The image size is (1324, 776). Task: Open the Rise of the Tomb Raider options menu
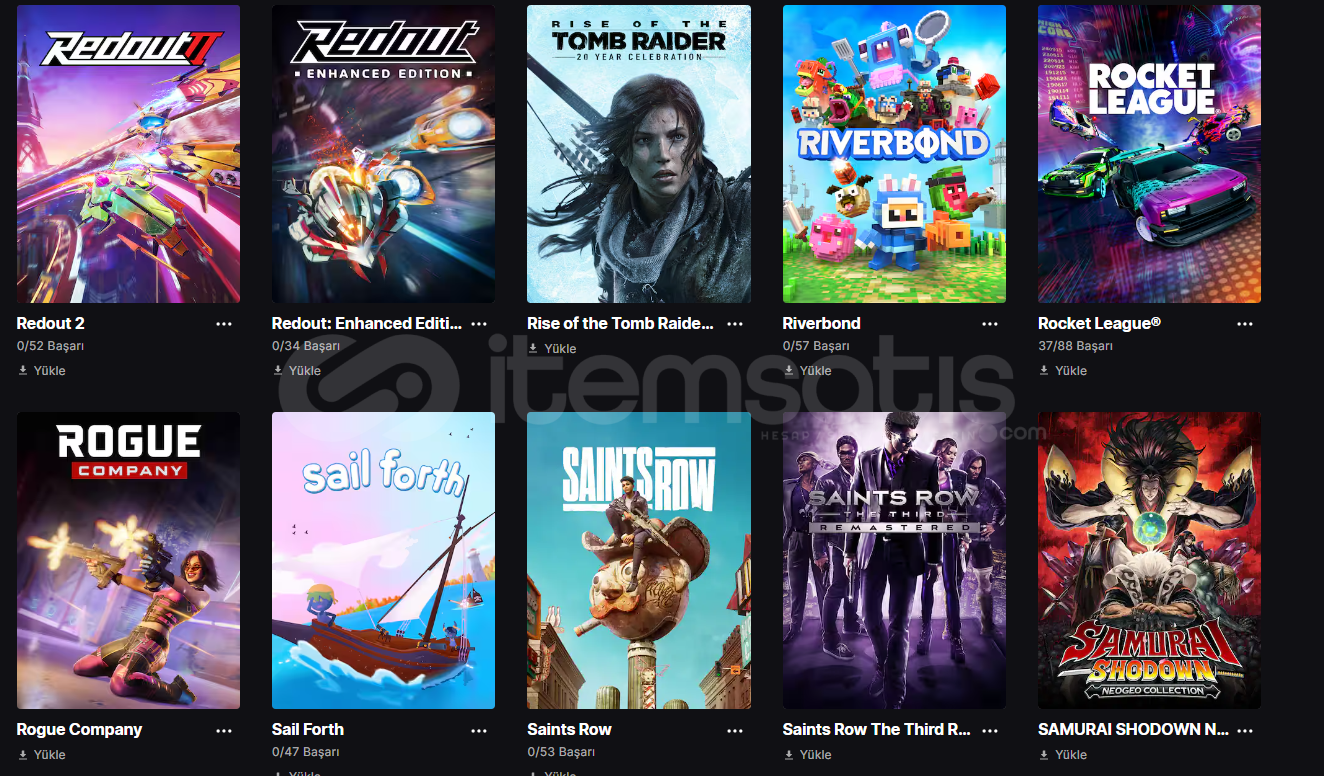tap(735, 324)
